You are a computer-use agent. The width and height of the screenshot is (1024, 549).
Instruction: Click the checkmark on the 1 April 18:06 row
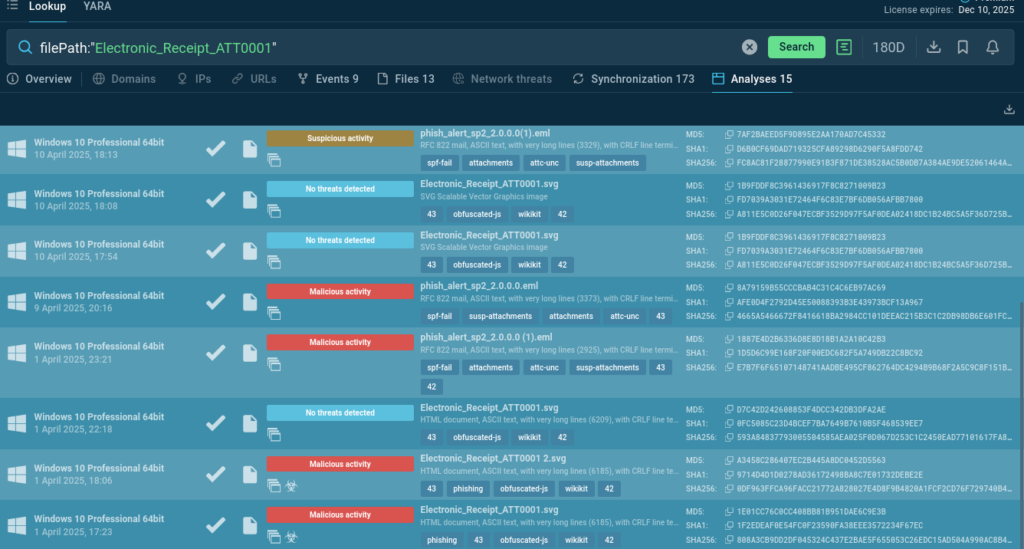pyautogui.click(x=215, y=472)
